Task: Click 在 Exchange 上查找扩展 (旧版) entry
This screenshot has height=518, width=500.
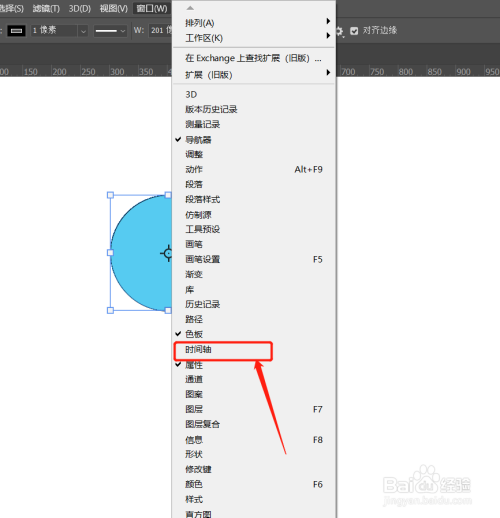Action: (254, 58)
